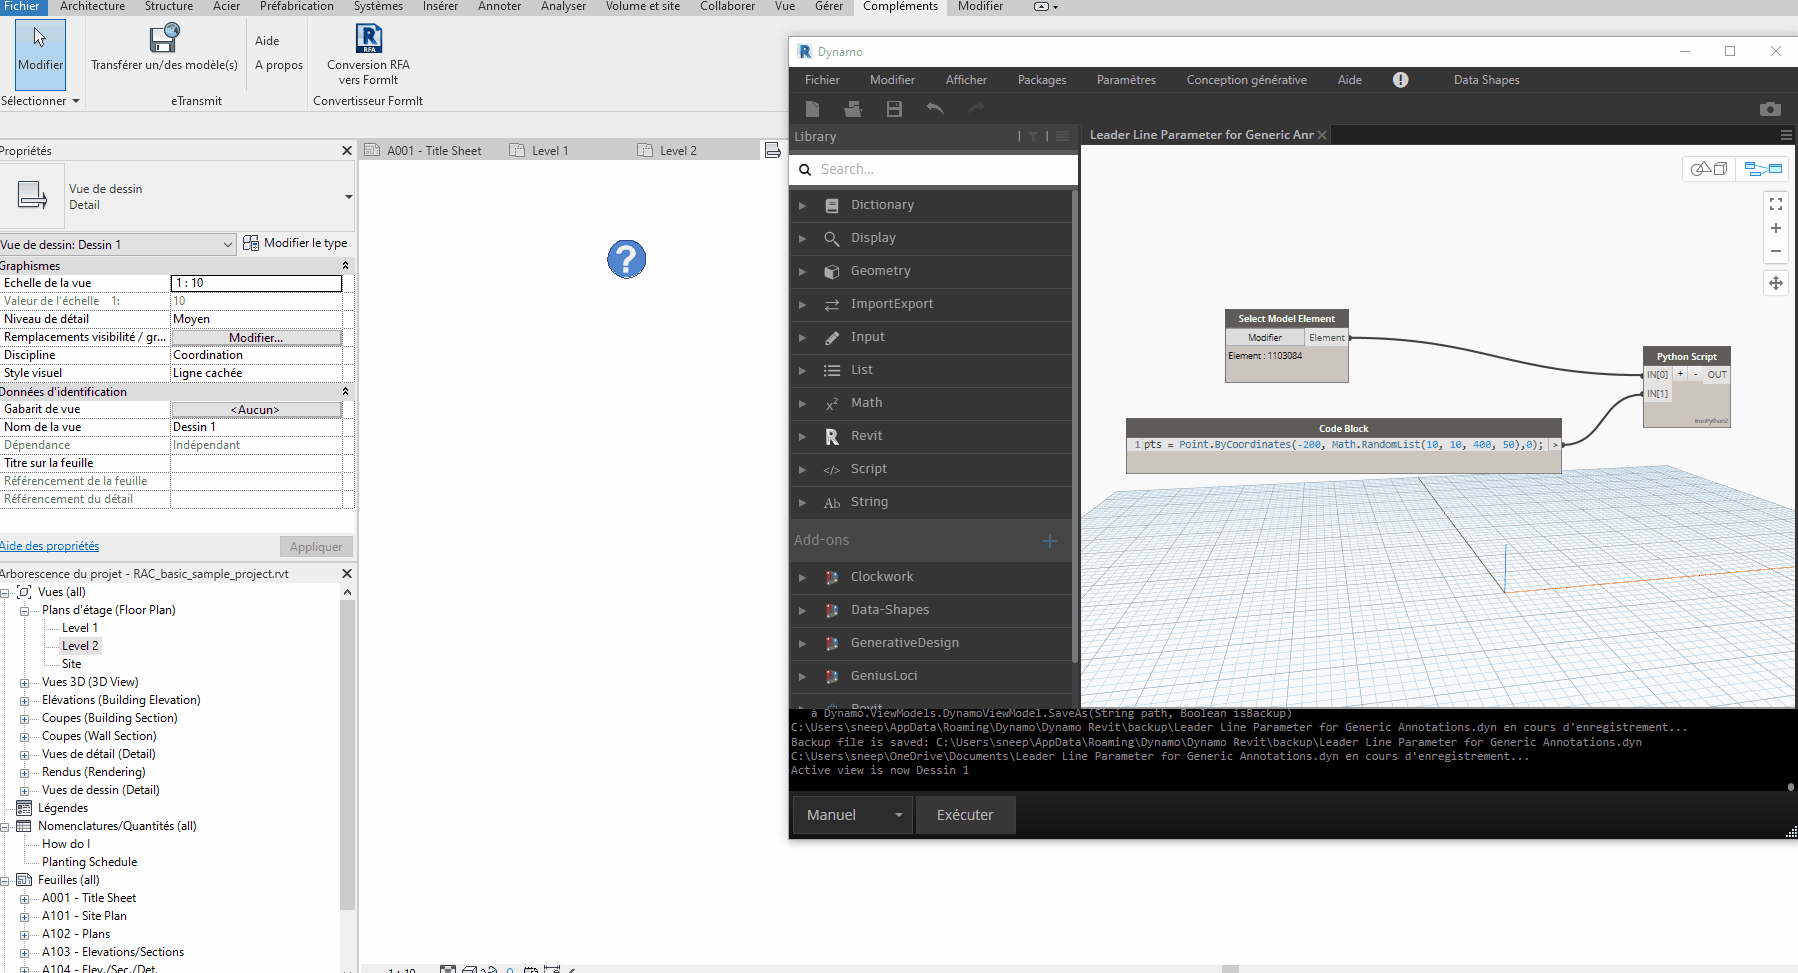Zoom out on the Dynamo canvas
Screen dimensions: 1798x973
tap(1776, 252)
